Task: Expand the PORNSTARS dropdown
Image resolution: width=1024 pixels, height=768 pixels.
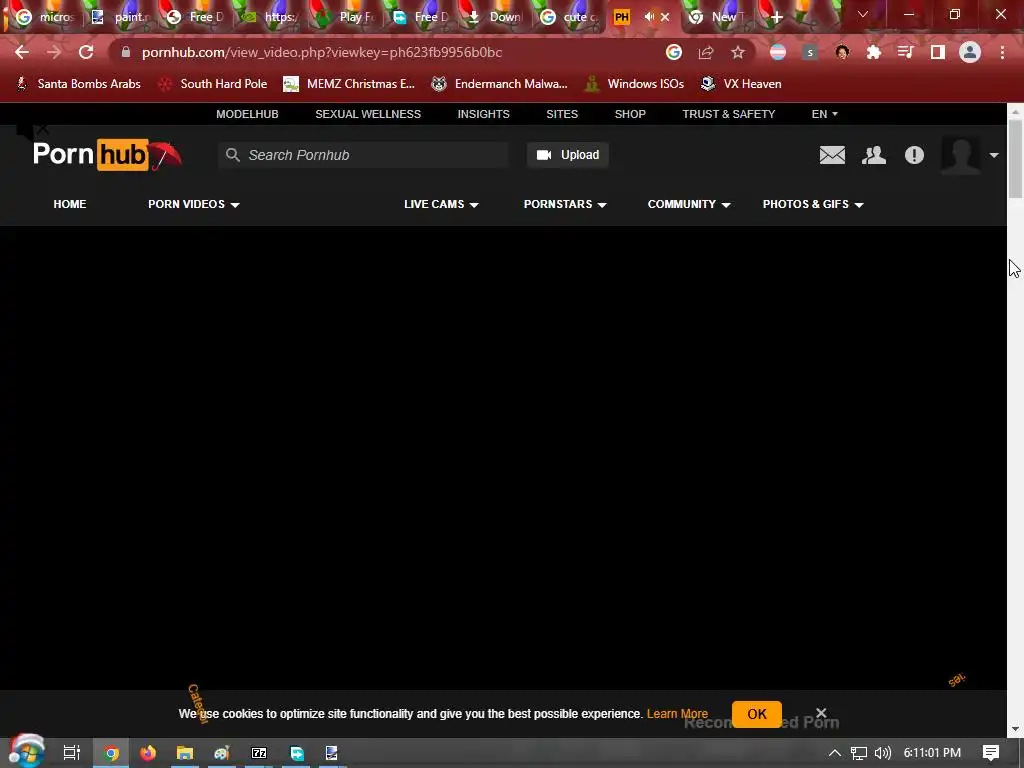Action: pyautogui.click(x=566, y=204)
